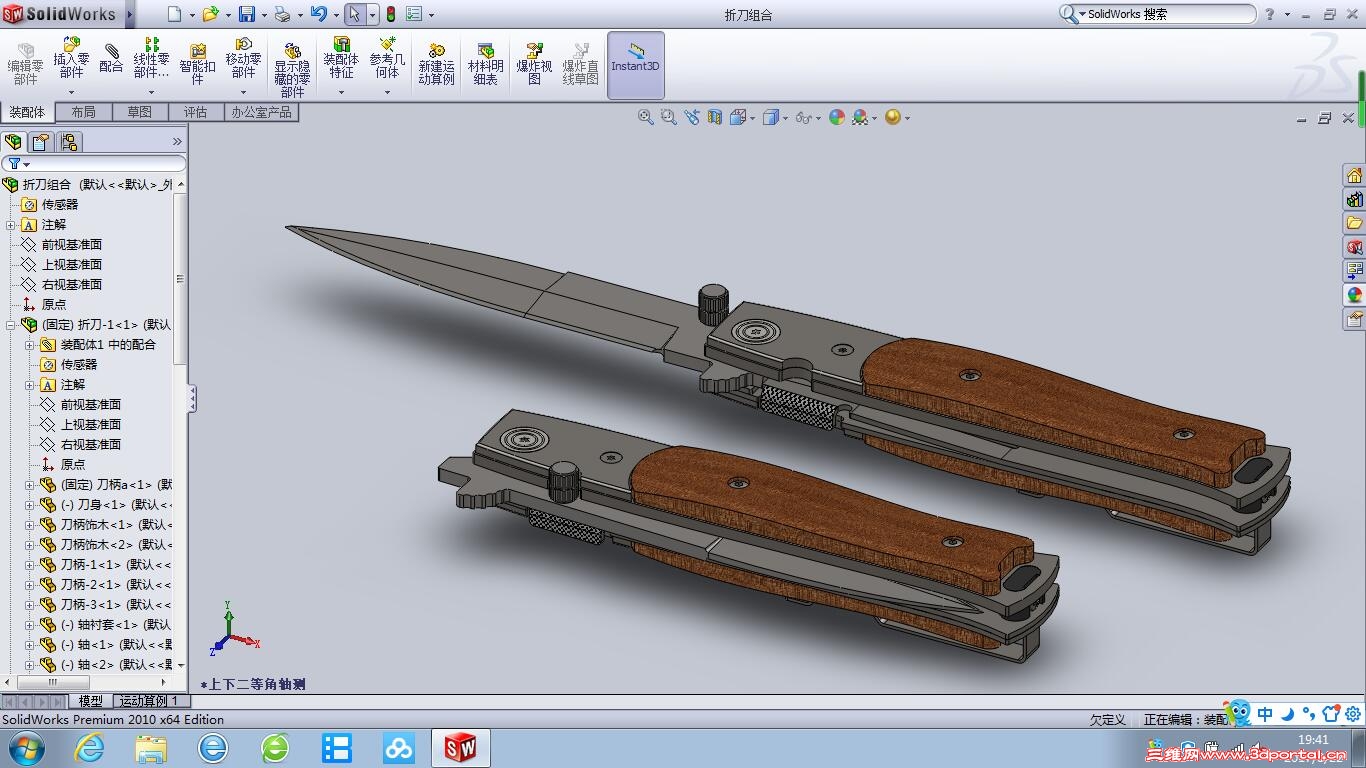This screenshot has width=1366, height=768.
Task: Open the File Explorer task pane icon
Action: 1354,223
